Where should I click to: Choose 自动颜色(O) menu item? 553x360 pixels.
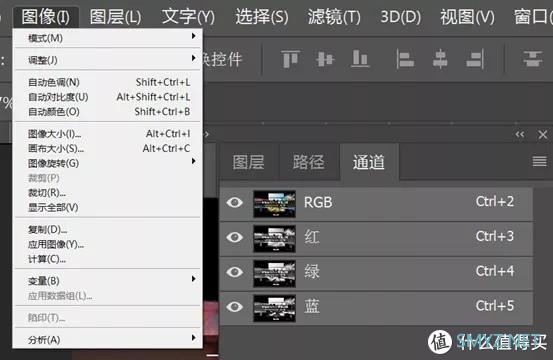click(x=108, y=112)
